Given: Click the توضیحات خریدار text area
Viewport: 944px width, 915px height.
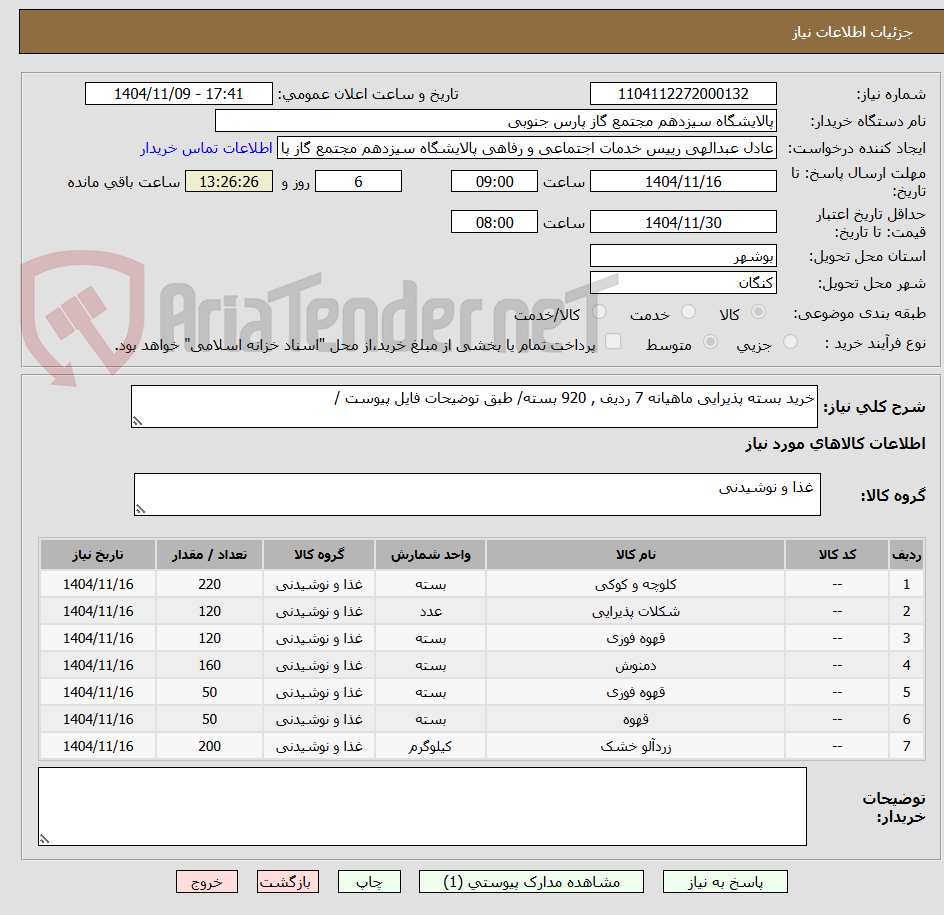Looking at the screenshot, I should [x=422, y=806].
